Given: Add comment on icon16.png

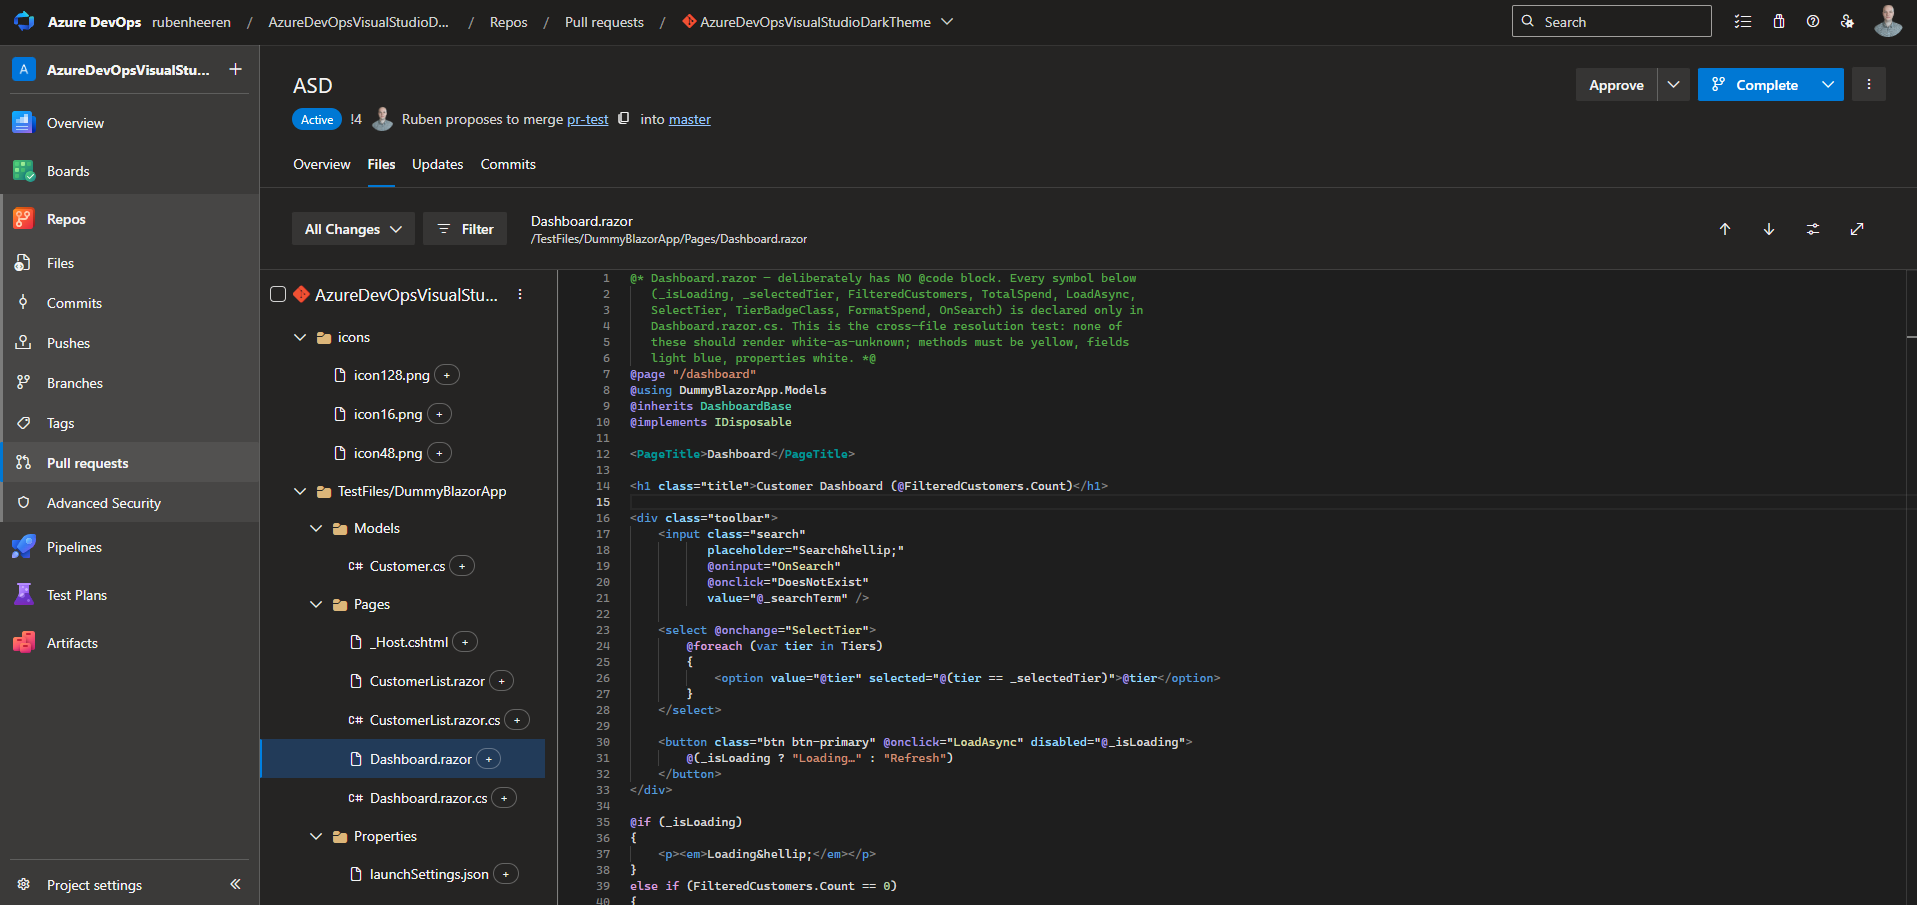Looking at the screenshot, I should pos(439,414).
